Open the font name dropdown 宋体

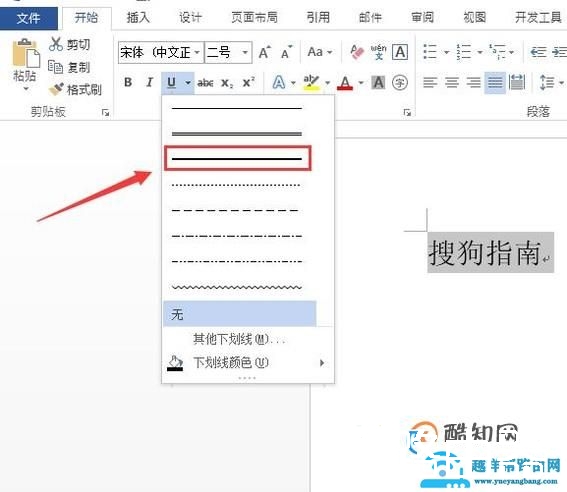point(197,52)
